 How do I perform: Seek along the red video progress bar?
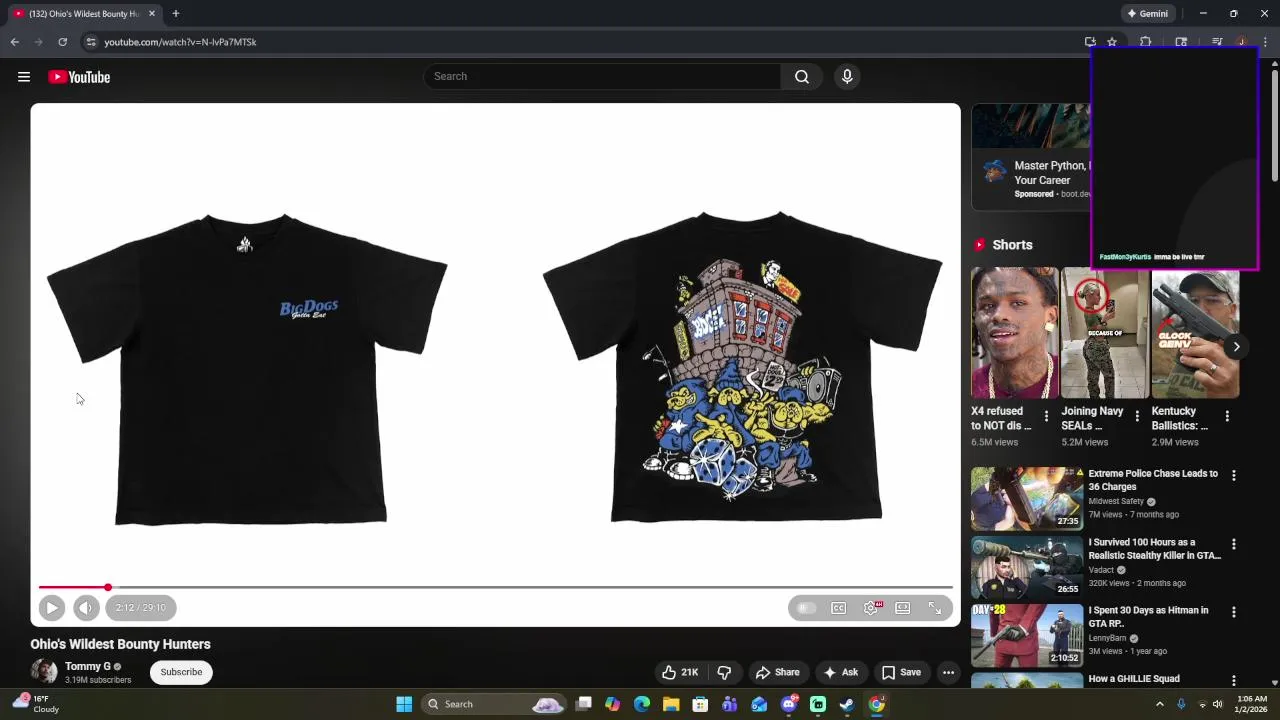click(x=496, y=587)
